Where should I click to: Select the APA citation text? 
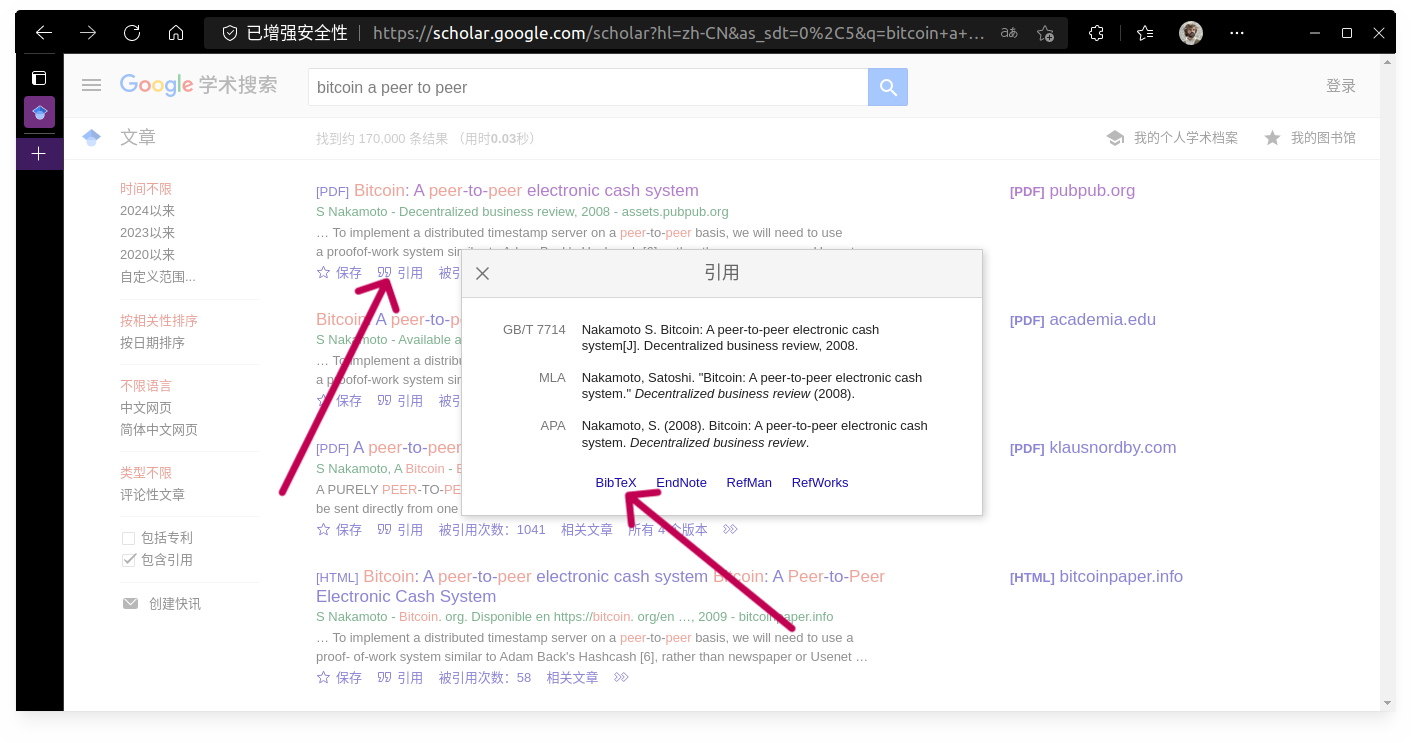tap(755, 434)
